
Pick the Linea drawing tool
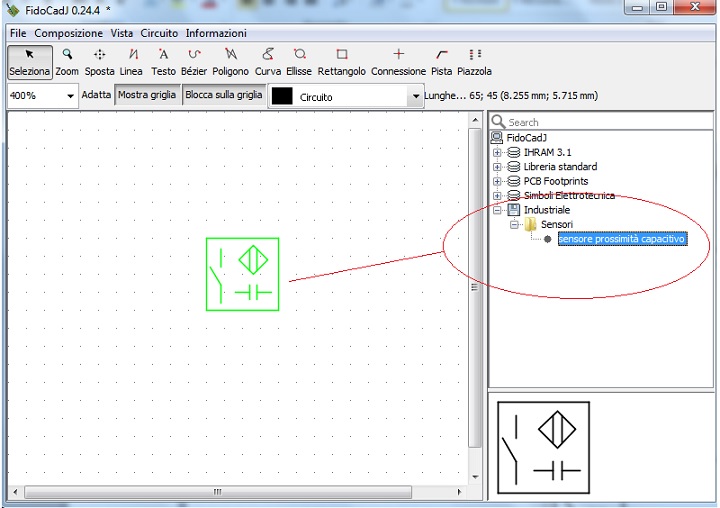[132, 62]
